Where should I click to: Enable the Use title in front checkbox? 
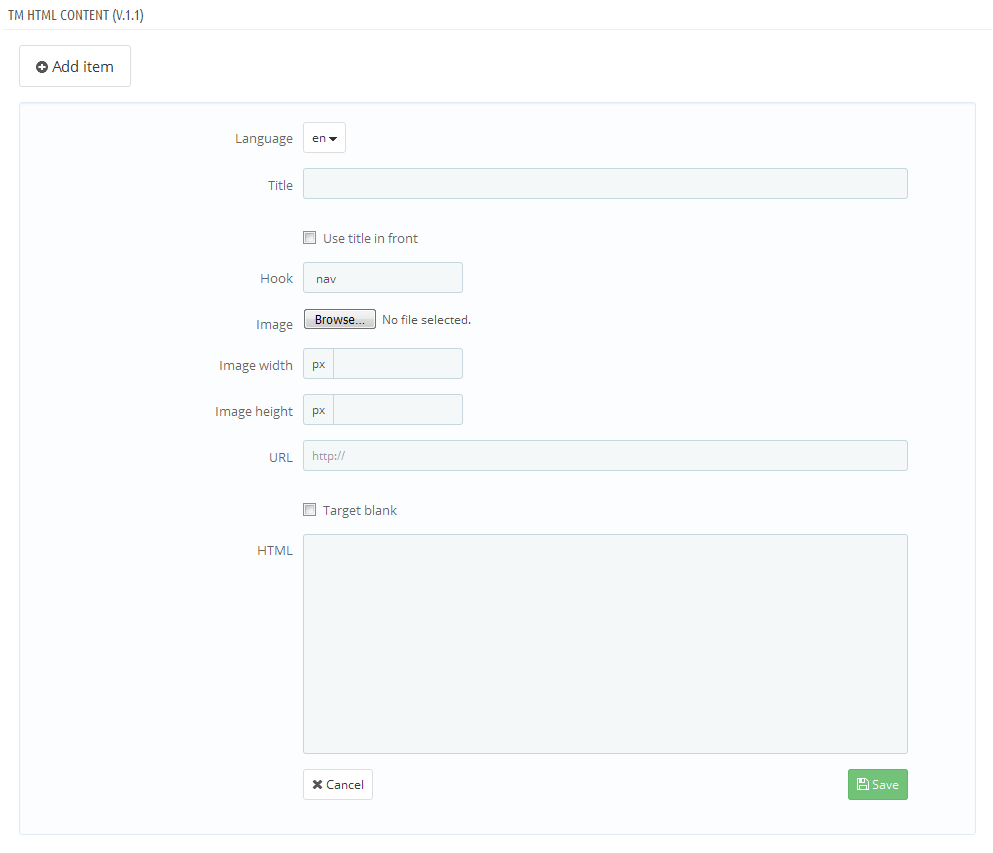[x=310, y=238]
